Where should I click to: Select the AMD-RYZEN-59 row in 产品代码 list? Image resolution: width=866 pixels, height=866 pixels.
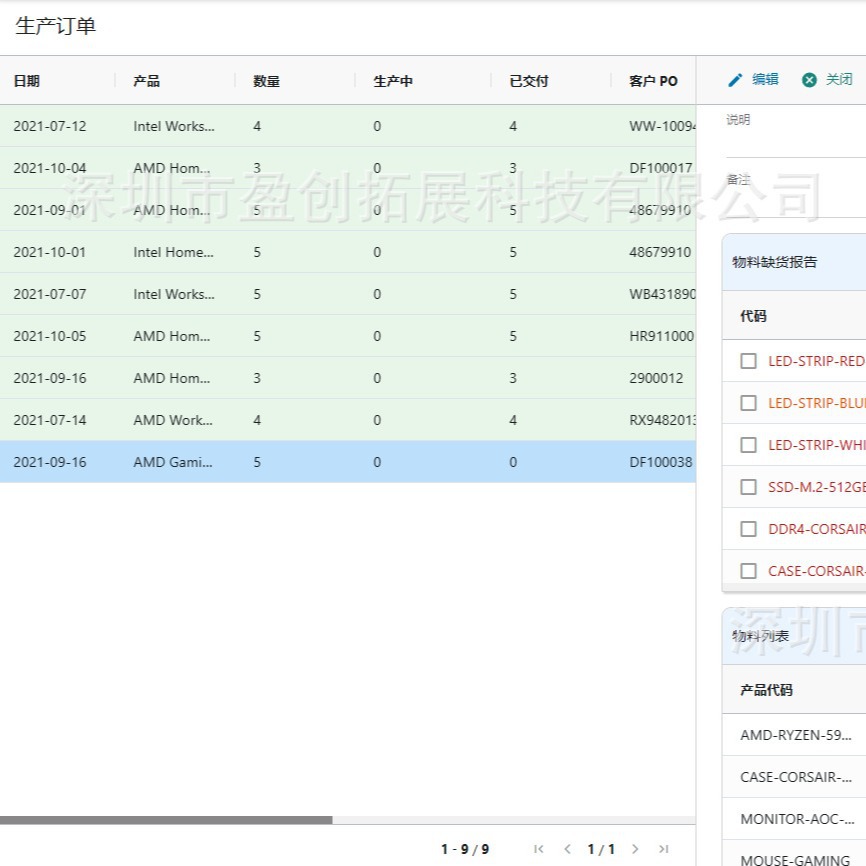click(x=790, y=734)
